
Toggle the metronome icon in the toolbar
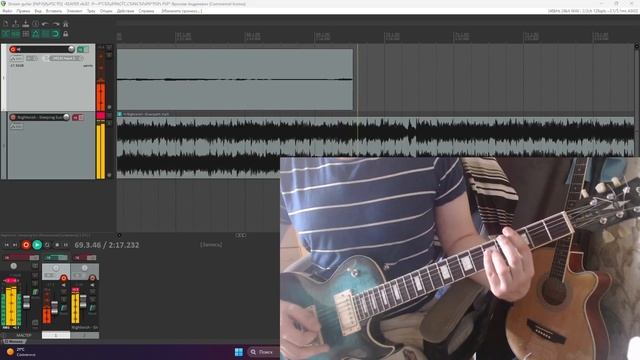65,24
